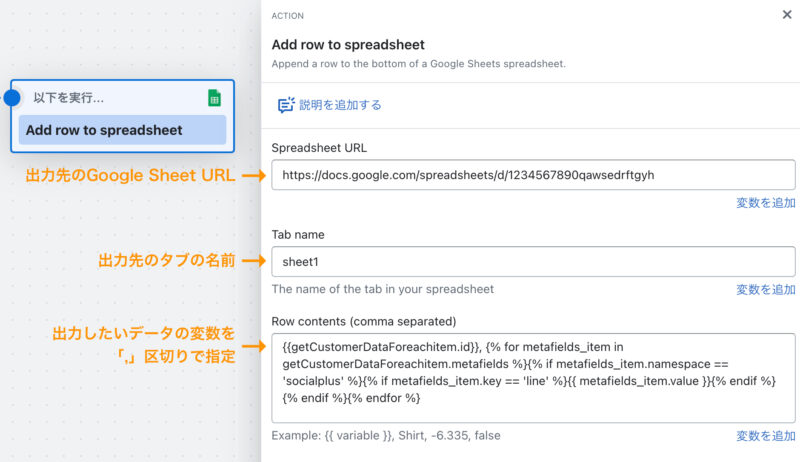The width and height of the screenshot is (800, 462).
Task: Select the Add row to spreadsheet node label
Action: pos(122,130)
